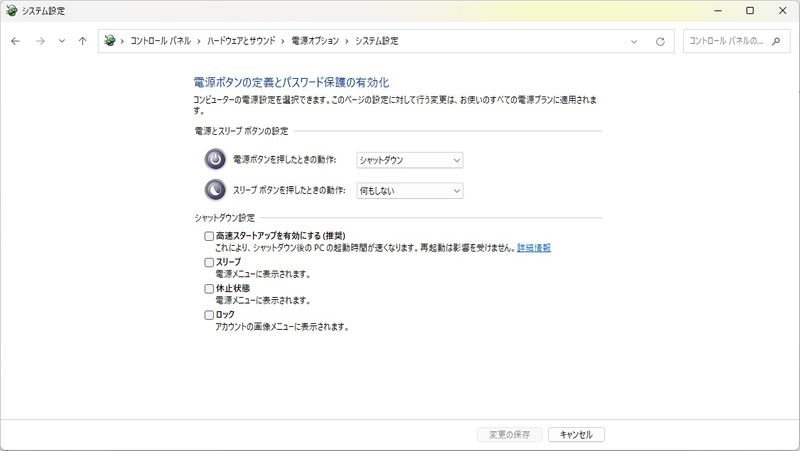Click the power button icon
800x451 pixels.
click(215, 160)
